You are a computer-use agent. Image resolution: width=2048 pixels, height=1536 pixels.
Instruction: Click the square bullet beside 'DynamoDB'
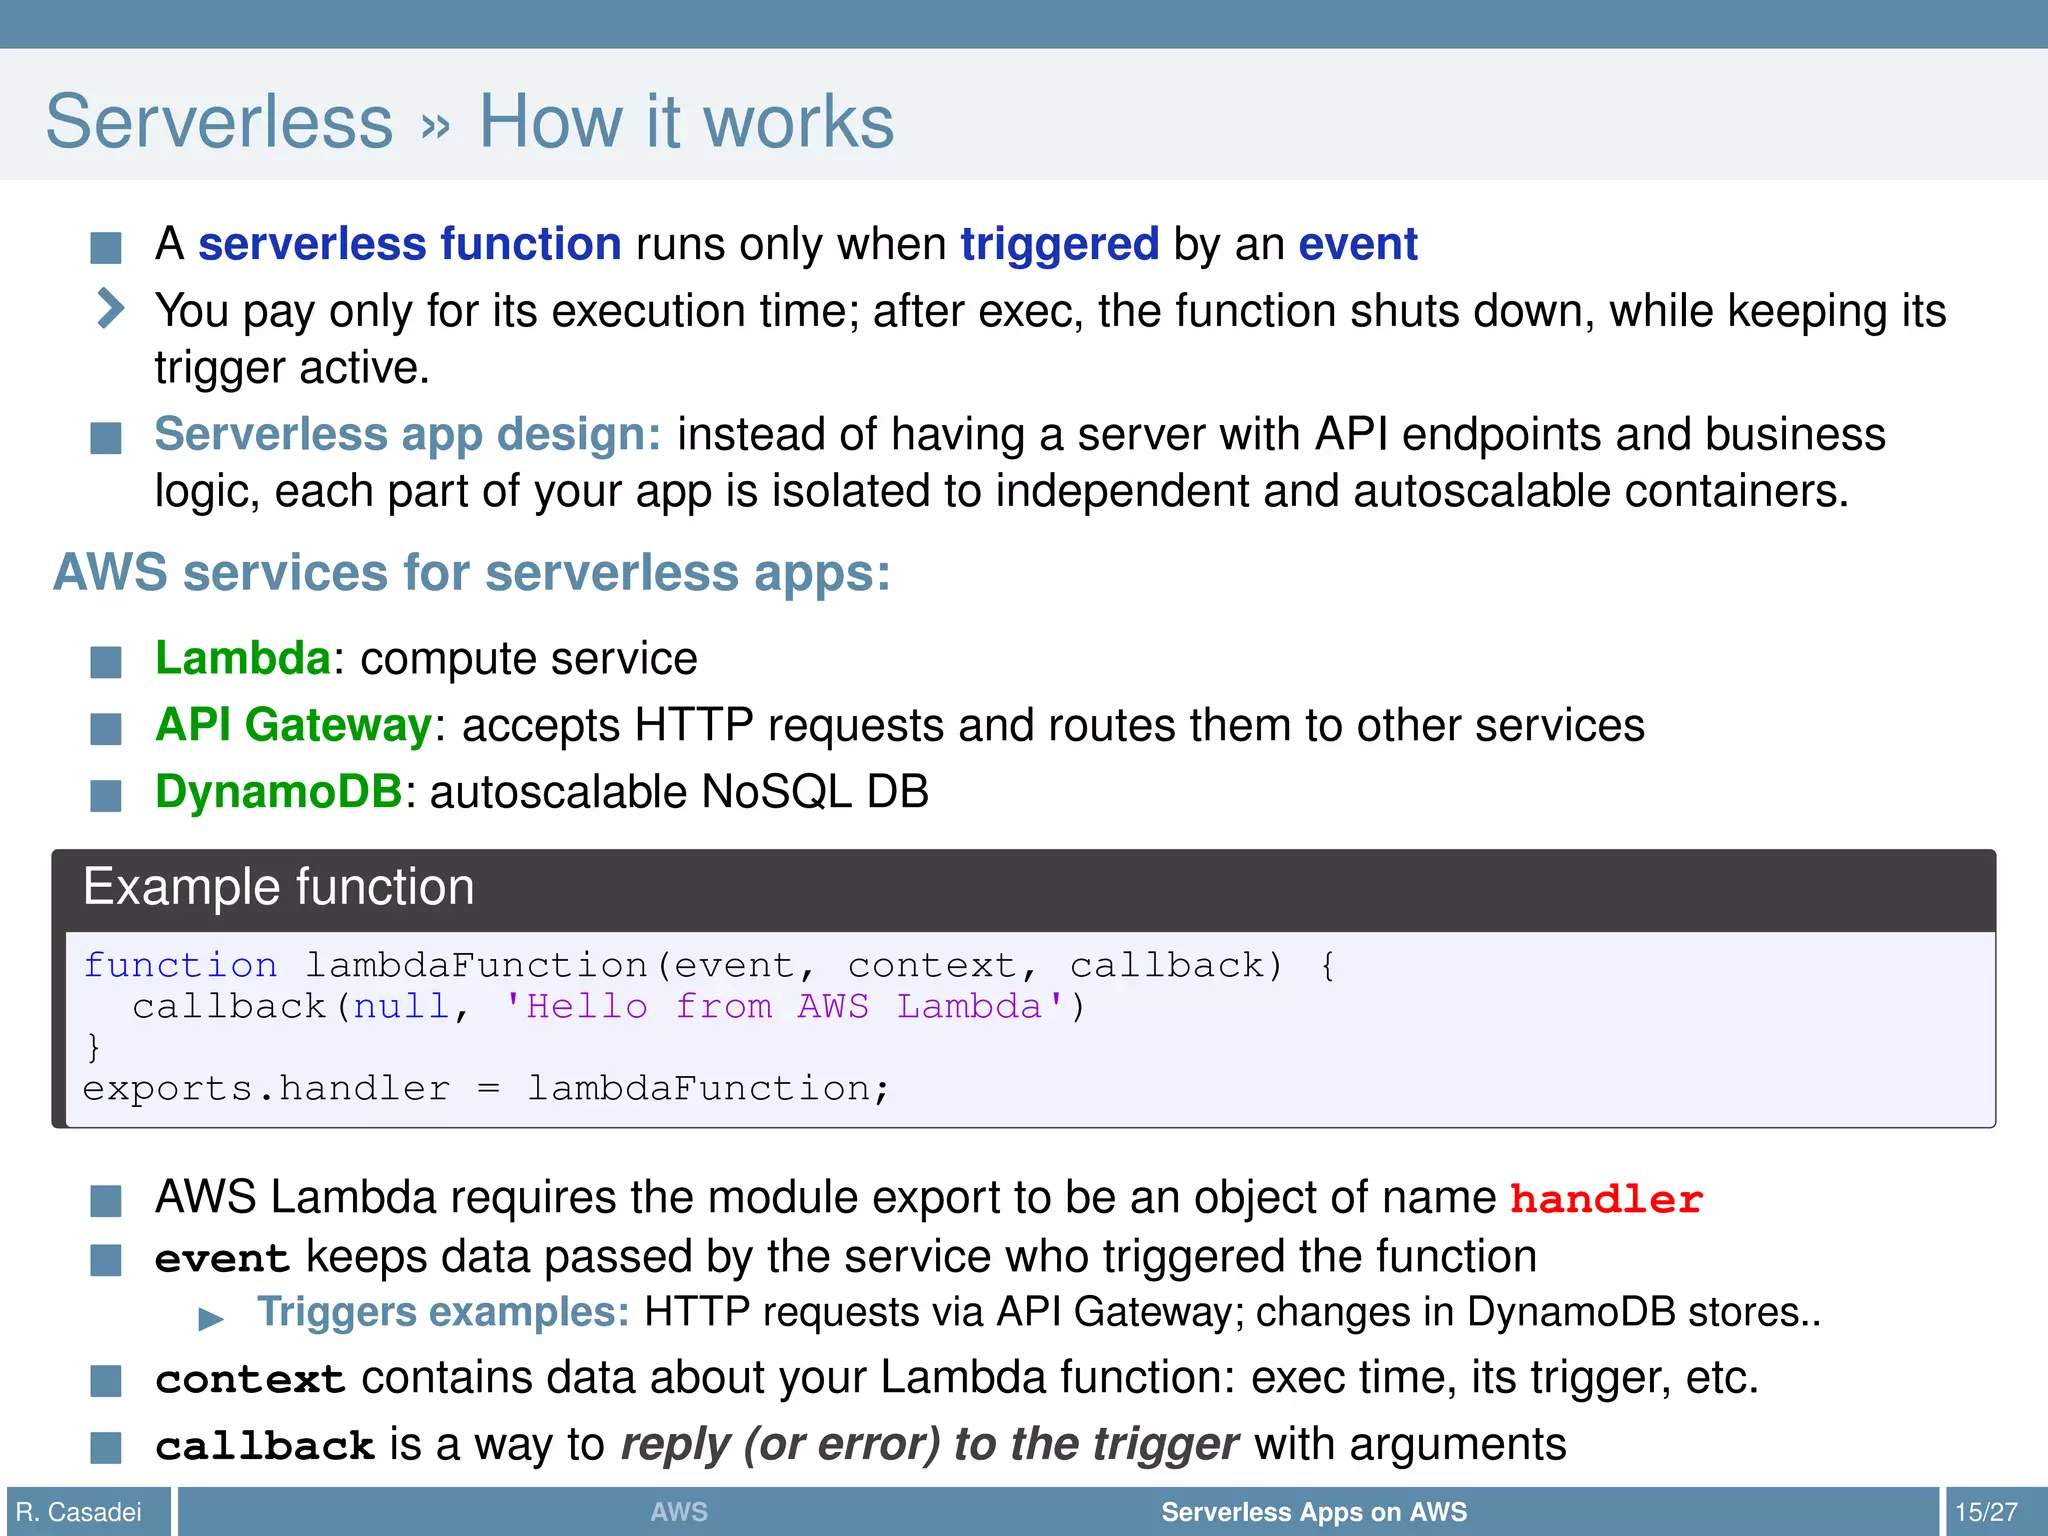coord(106,796)
